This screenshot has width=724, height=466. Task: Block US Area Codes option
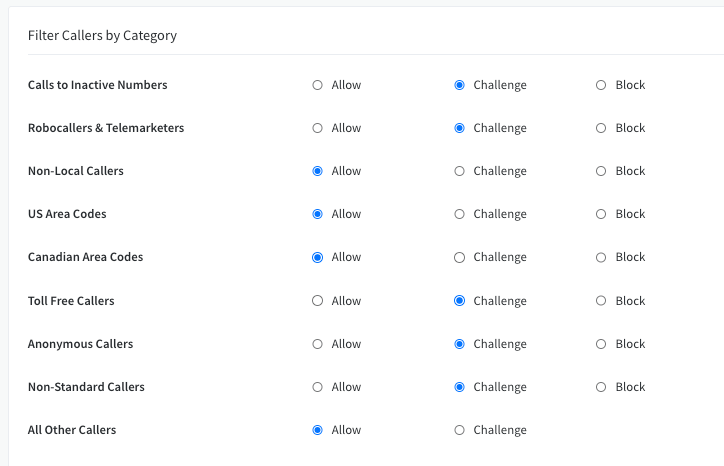pos(601,214)
